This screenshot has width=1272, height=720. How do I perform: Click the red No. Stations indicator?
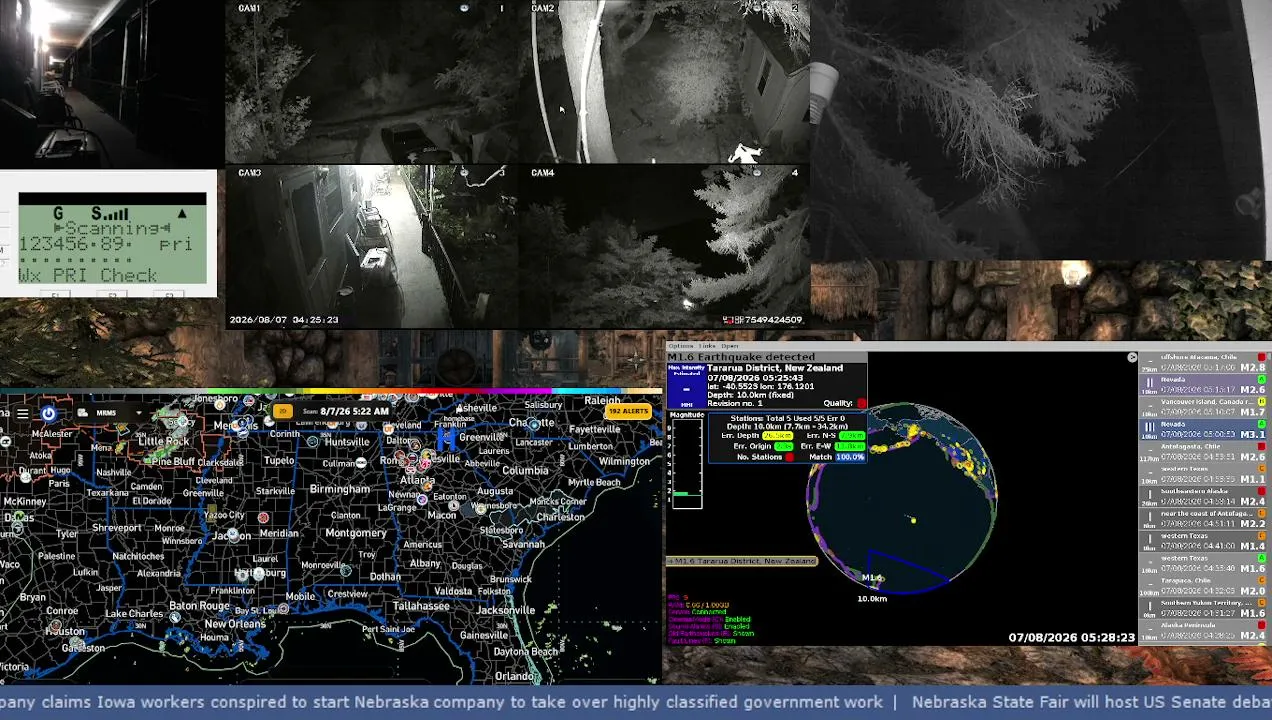tap(788, 457)
